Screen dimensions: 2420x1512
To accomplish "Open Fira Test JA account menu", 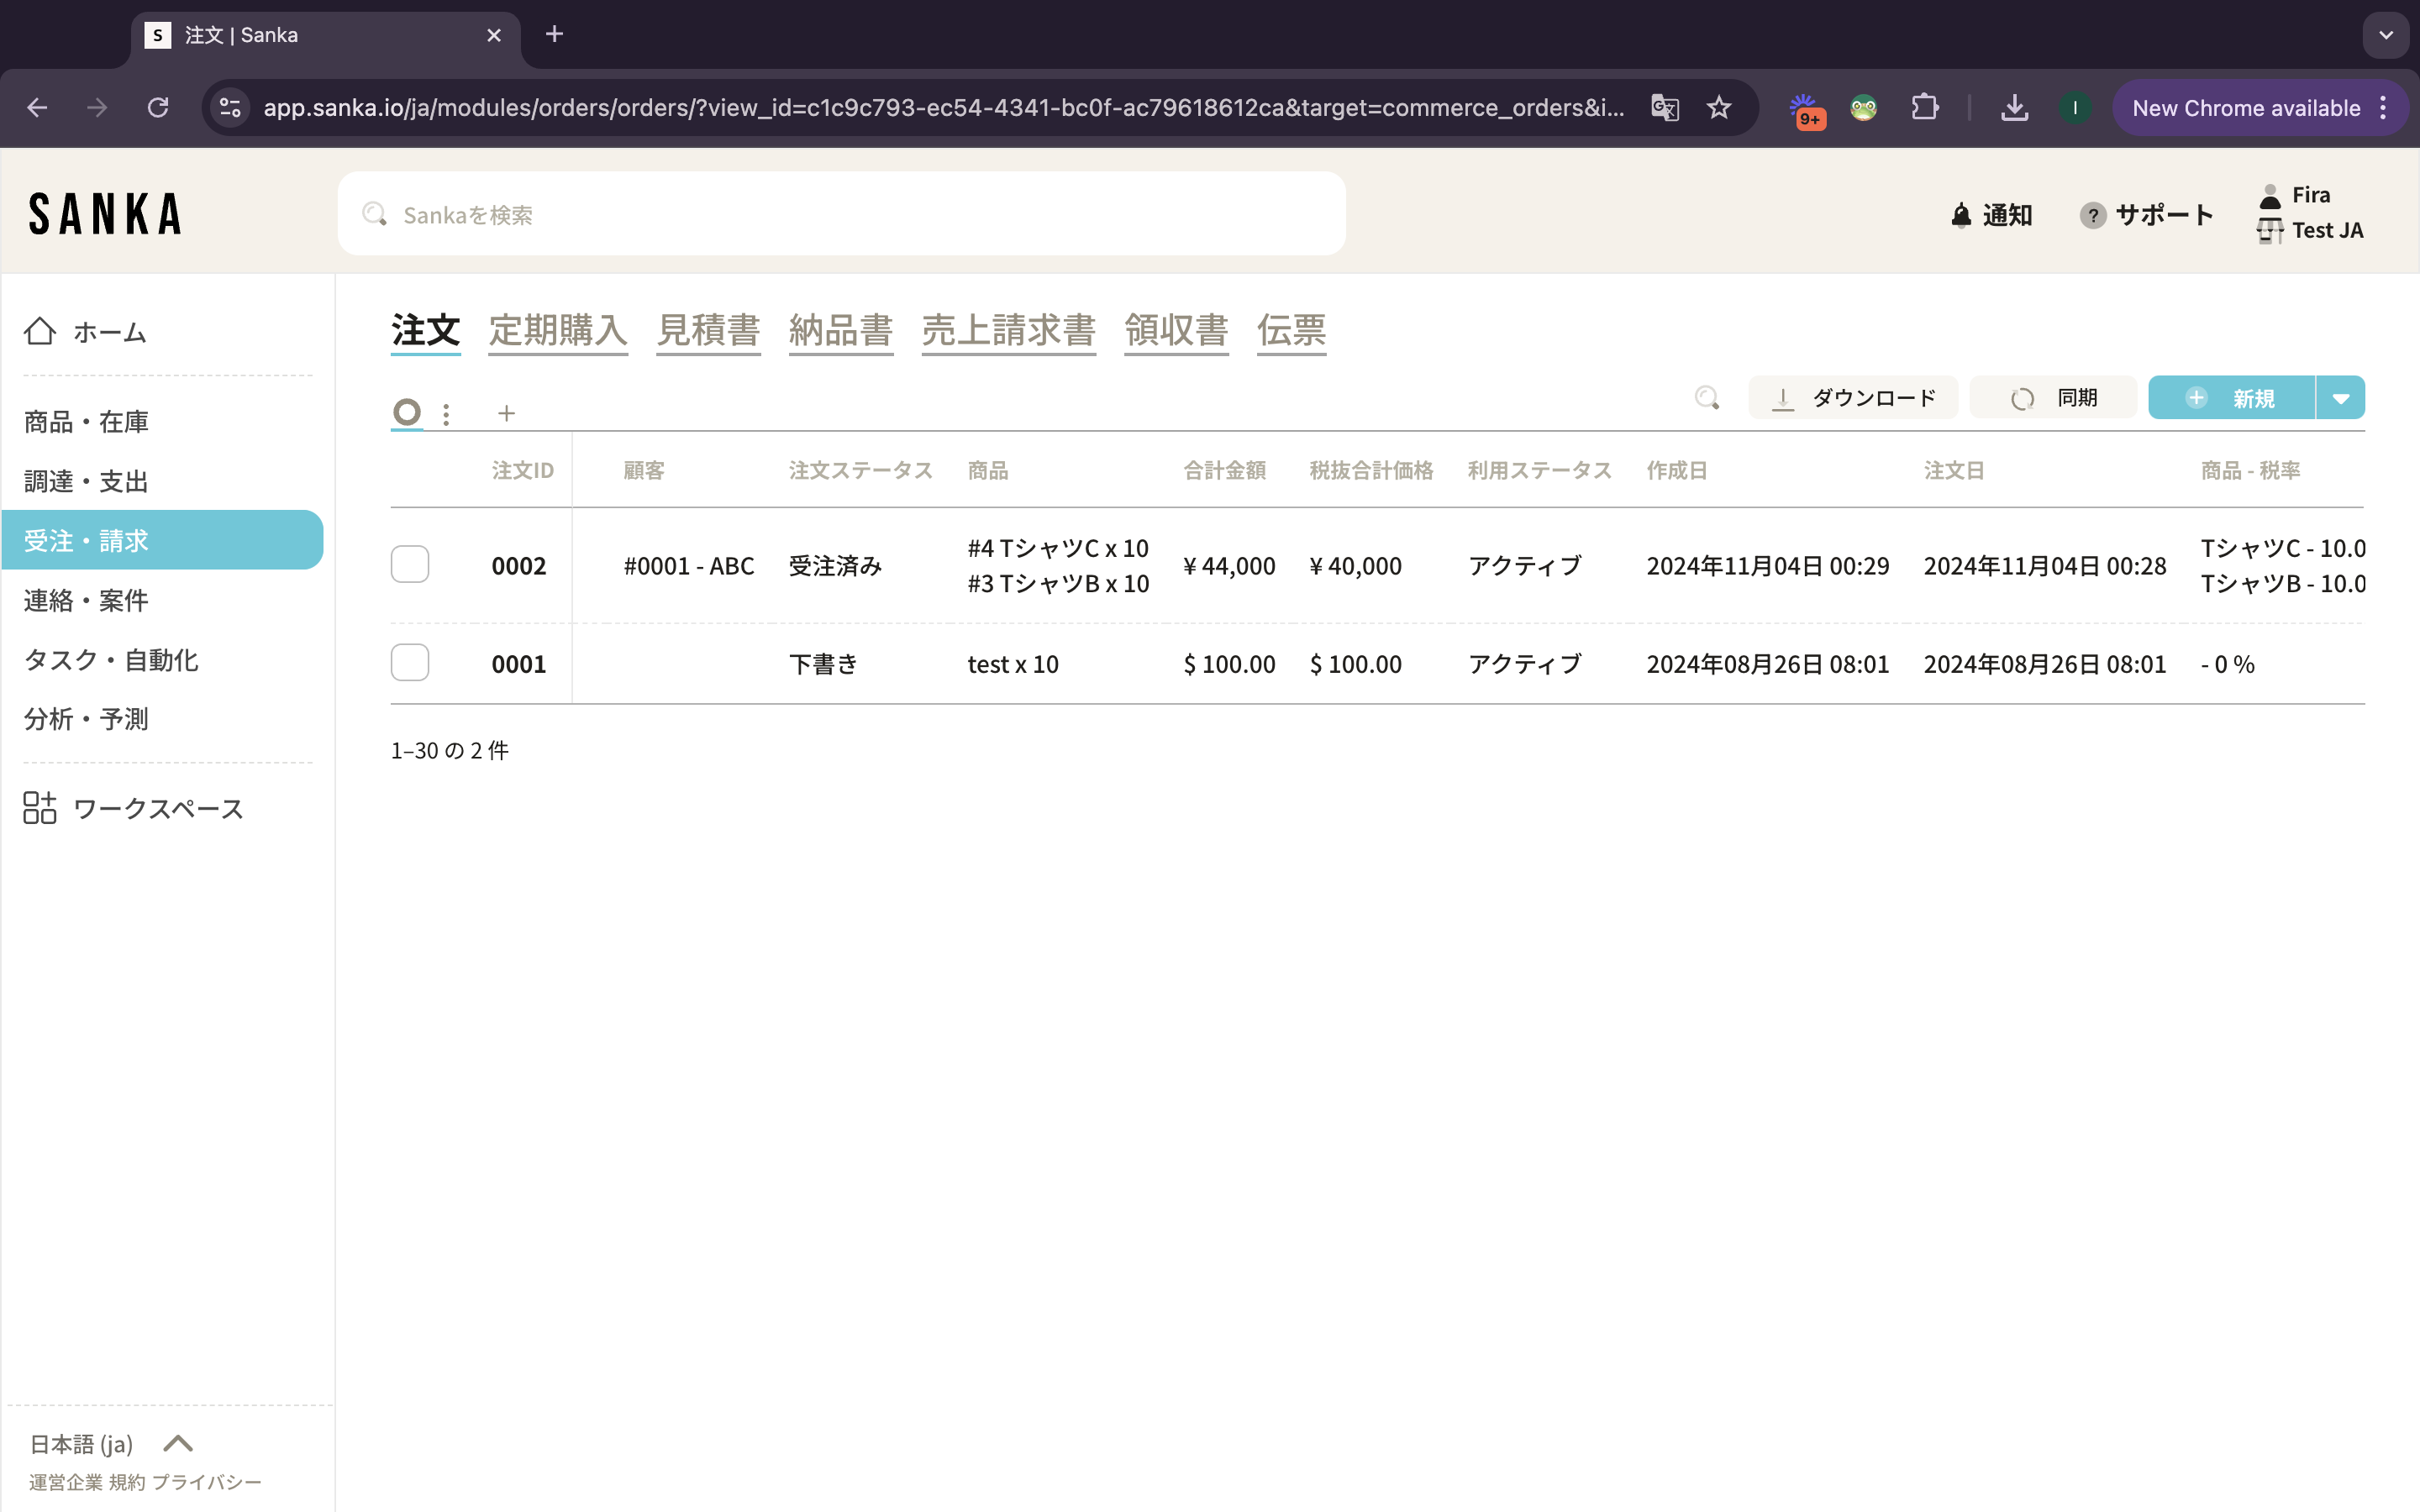I will click(x=2310, y=213).
